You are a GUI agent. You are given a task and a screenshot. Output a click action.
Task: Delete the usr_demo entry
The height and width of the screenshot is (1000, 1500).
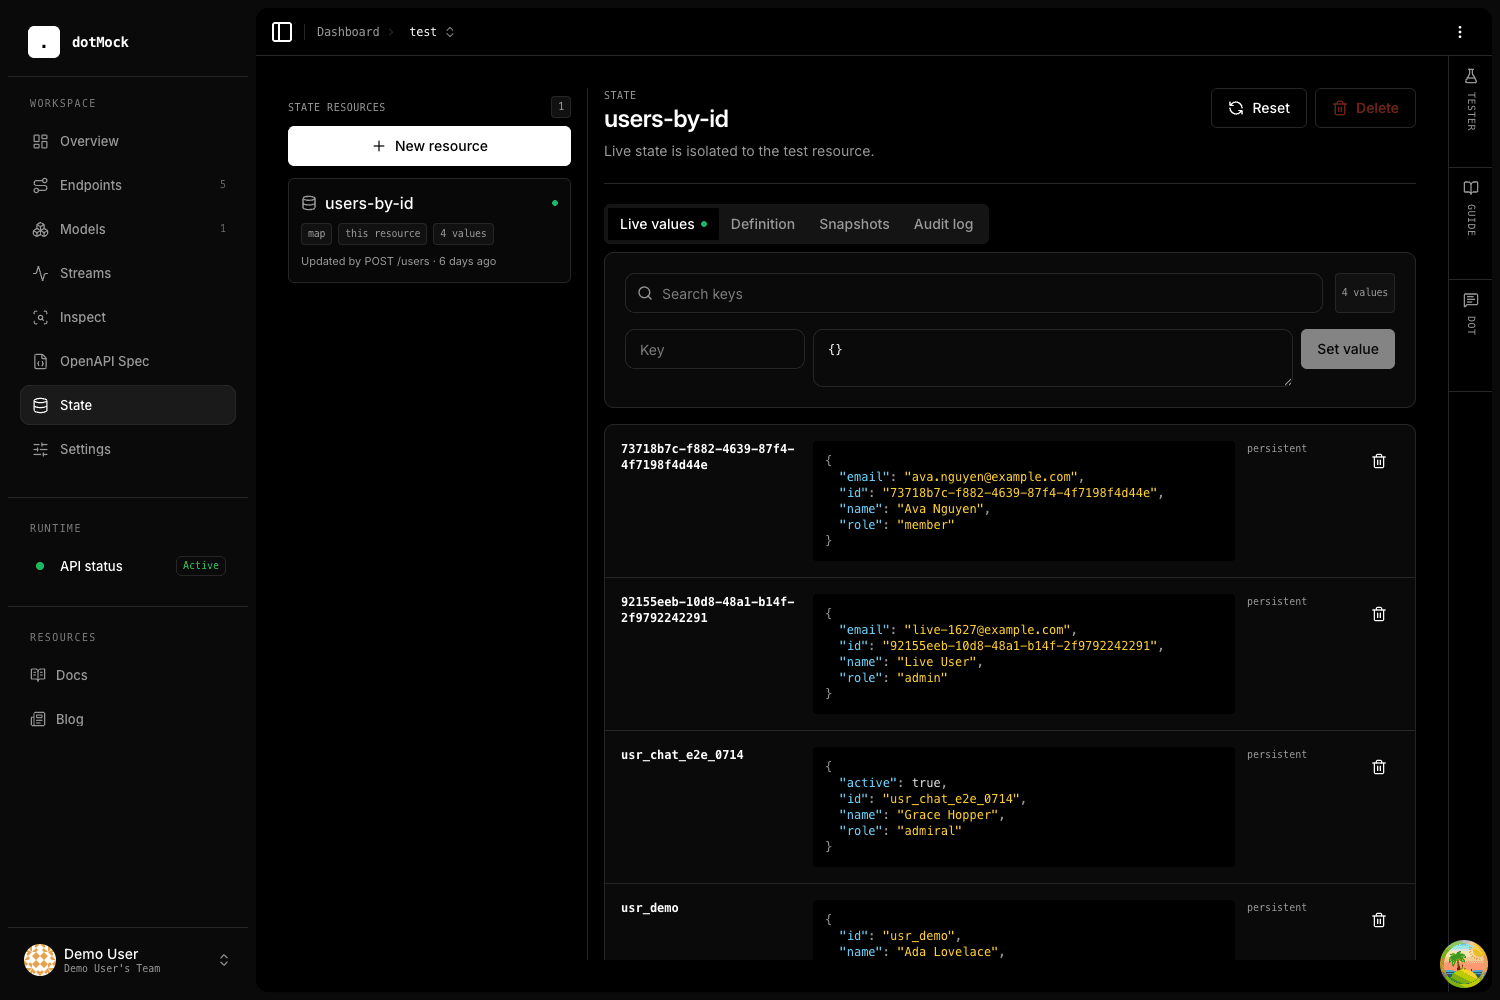click(1379, 920)
